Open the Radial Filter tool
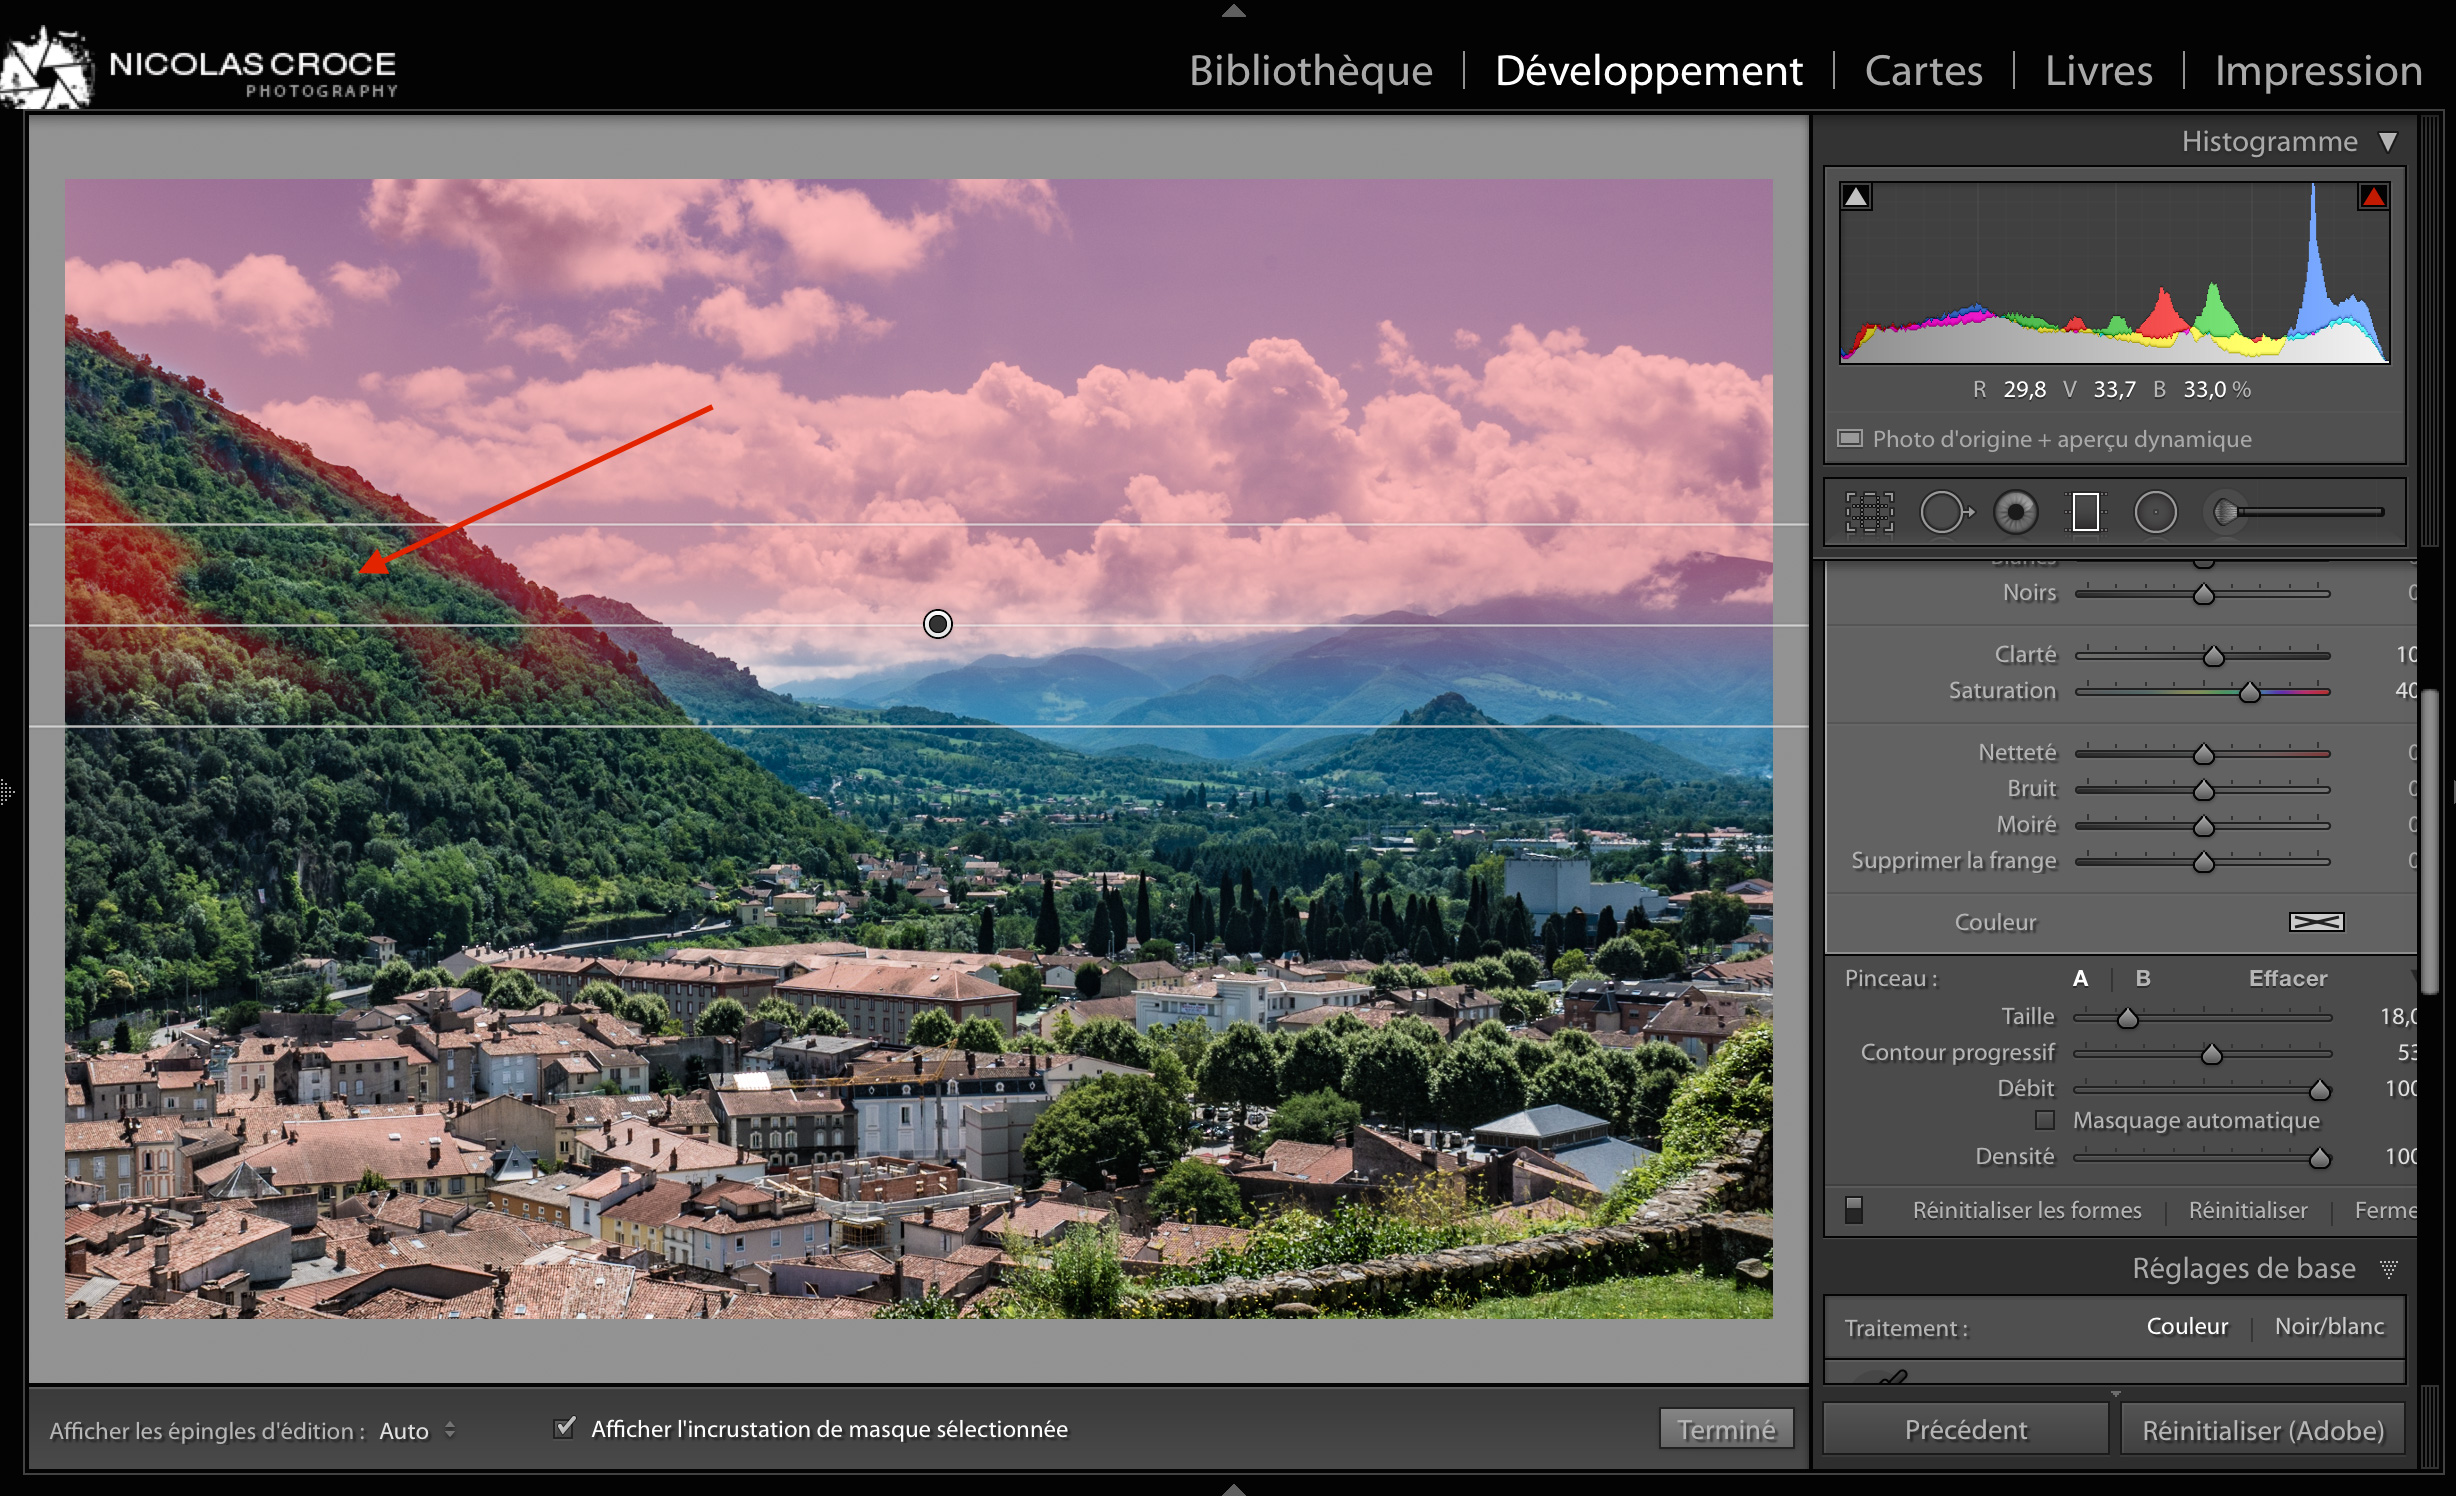2456x1496 pixels. tap(2156, 512)
